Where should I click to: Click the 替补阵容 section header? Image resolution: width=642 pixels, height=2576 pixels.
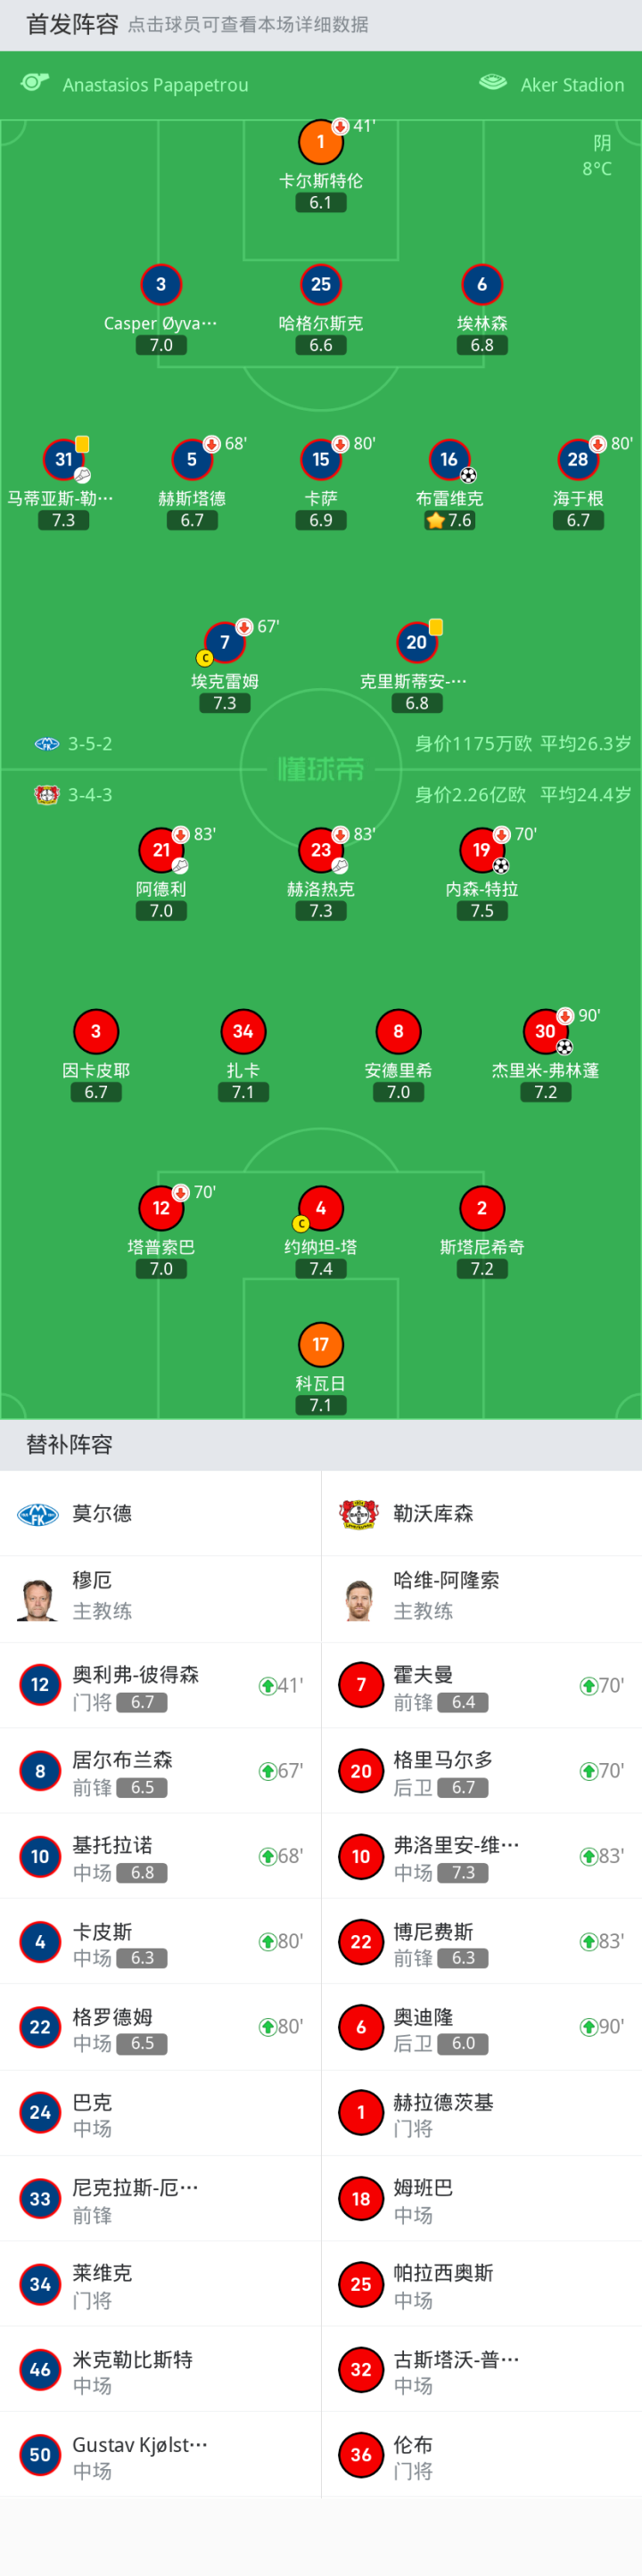pos(69,1444)
